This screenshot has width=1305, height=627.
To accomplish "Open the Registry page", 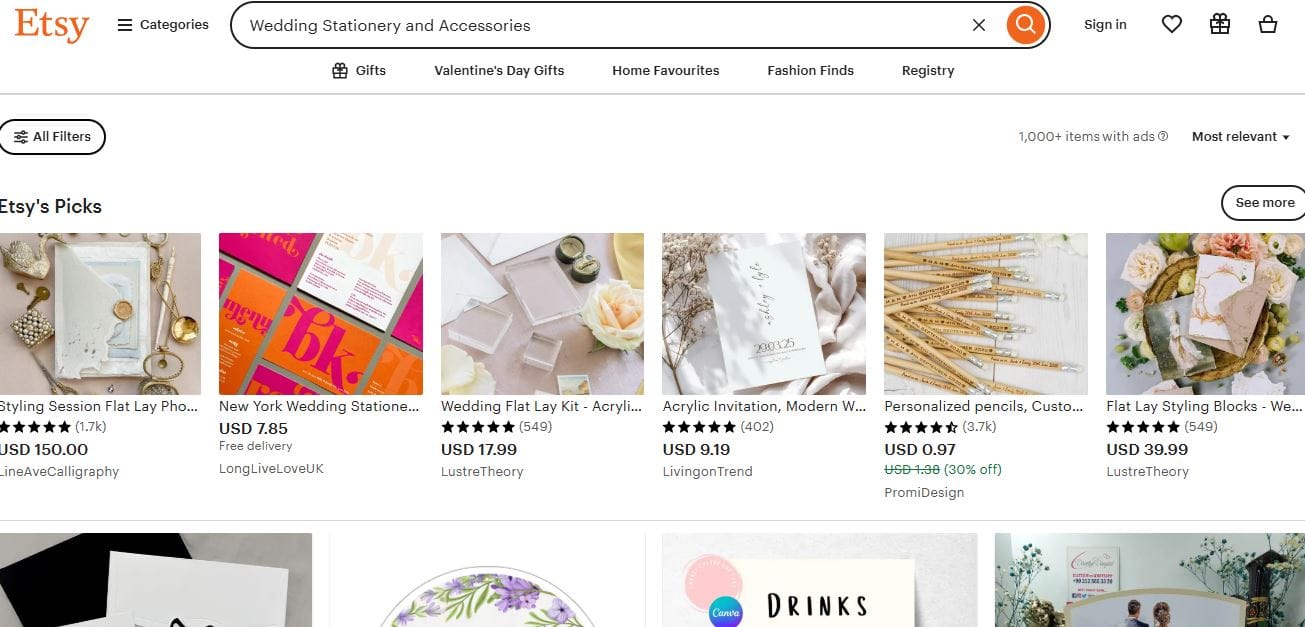I will pyautogui.click(x=927, y=71).
